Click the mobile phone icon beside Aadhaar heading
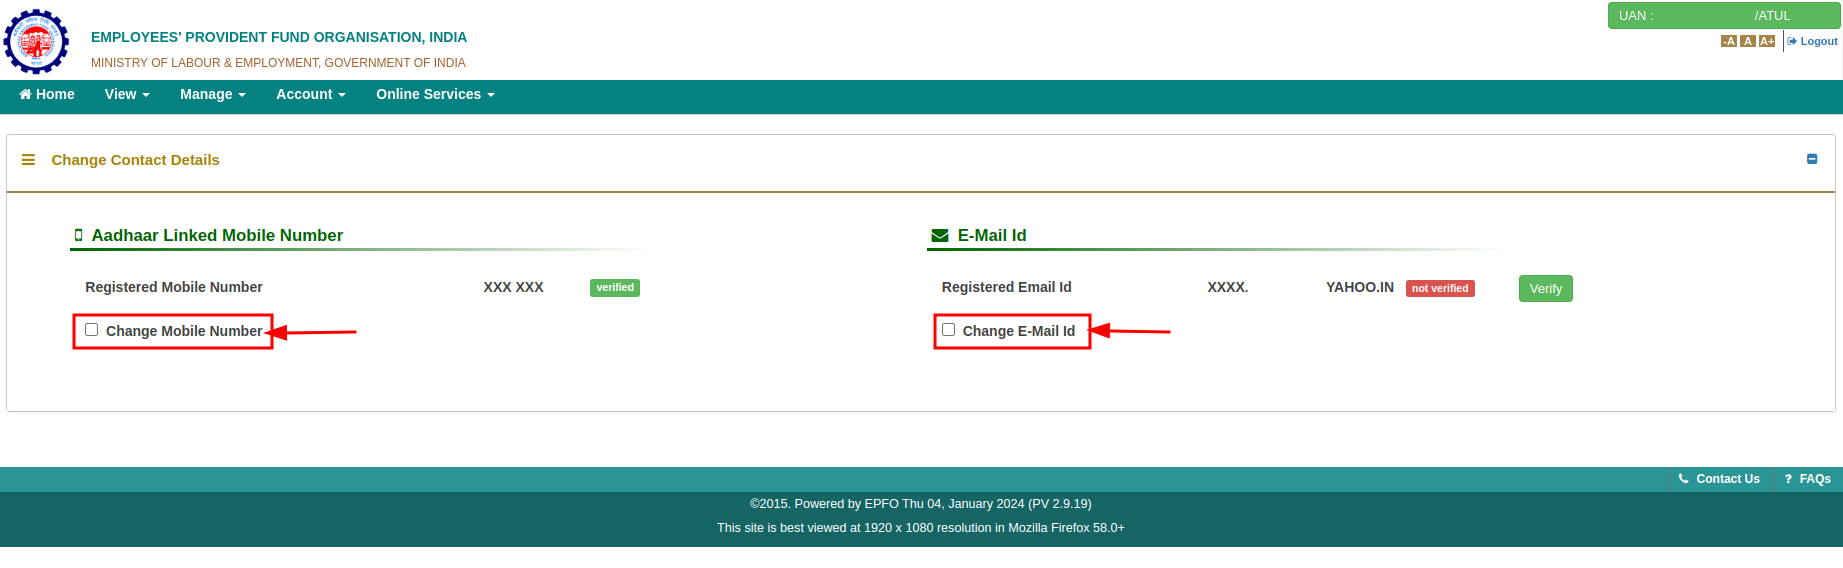1843x568 pixels. 79,236
